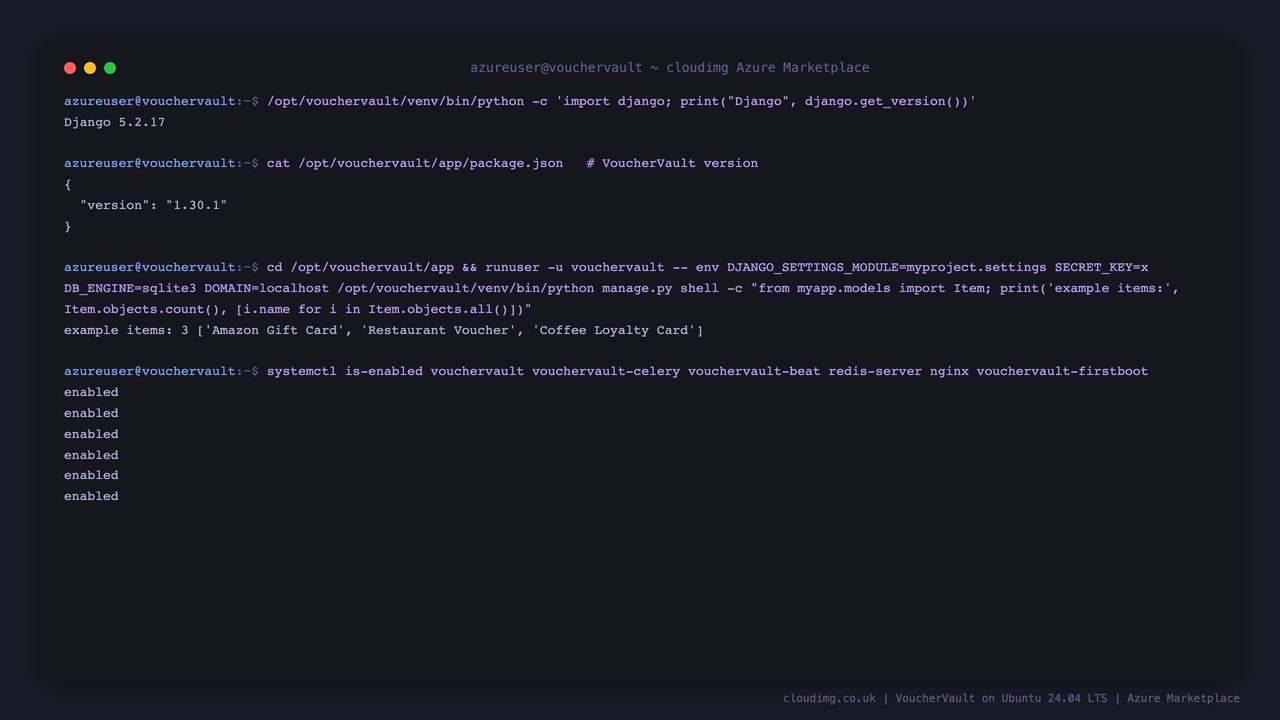Click the DOMAIN=localhost variable
Viewport: 1280px width, 720px height.
(x=266, y=288)
